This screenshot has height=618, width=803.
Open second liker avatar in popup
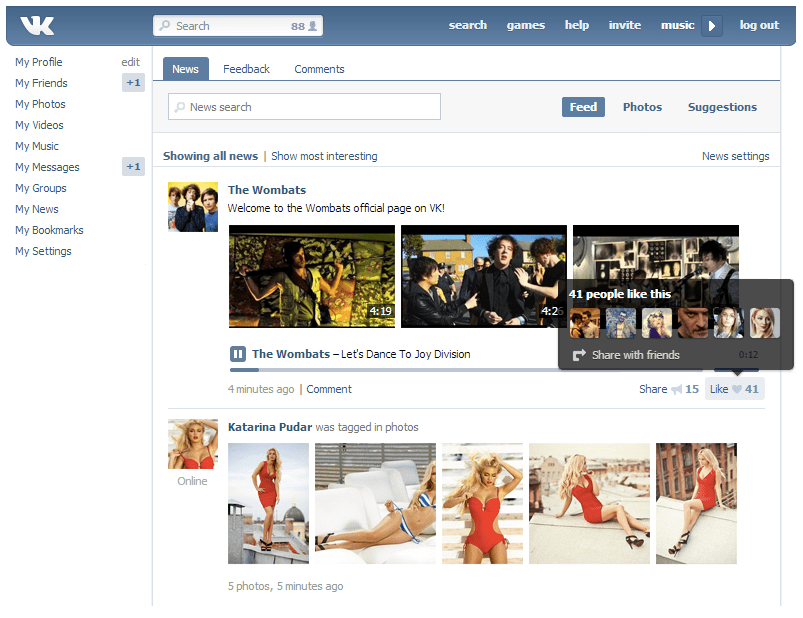click(x=621, y=323)
